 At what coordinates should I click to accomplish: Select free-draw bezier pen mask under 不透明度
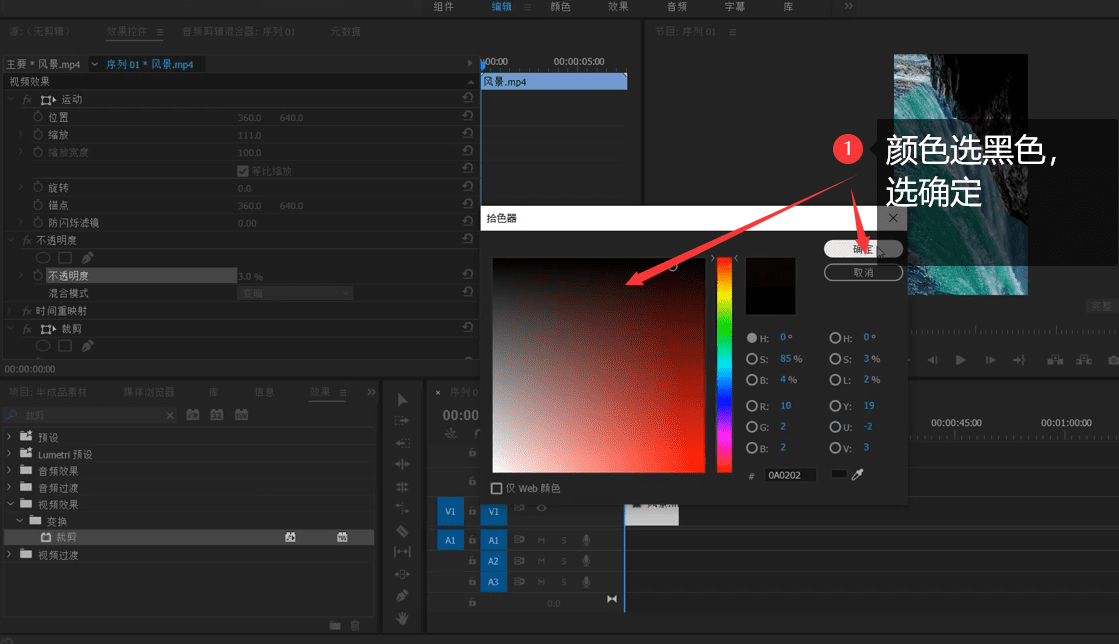[x=87, y=258]
